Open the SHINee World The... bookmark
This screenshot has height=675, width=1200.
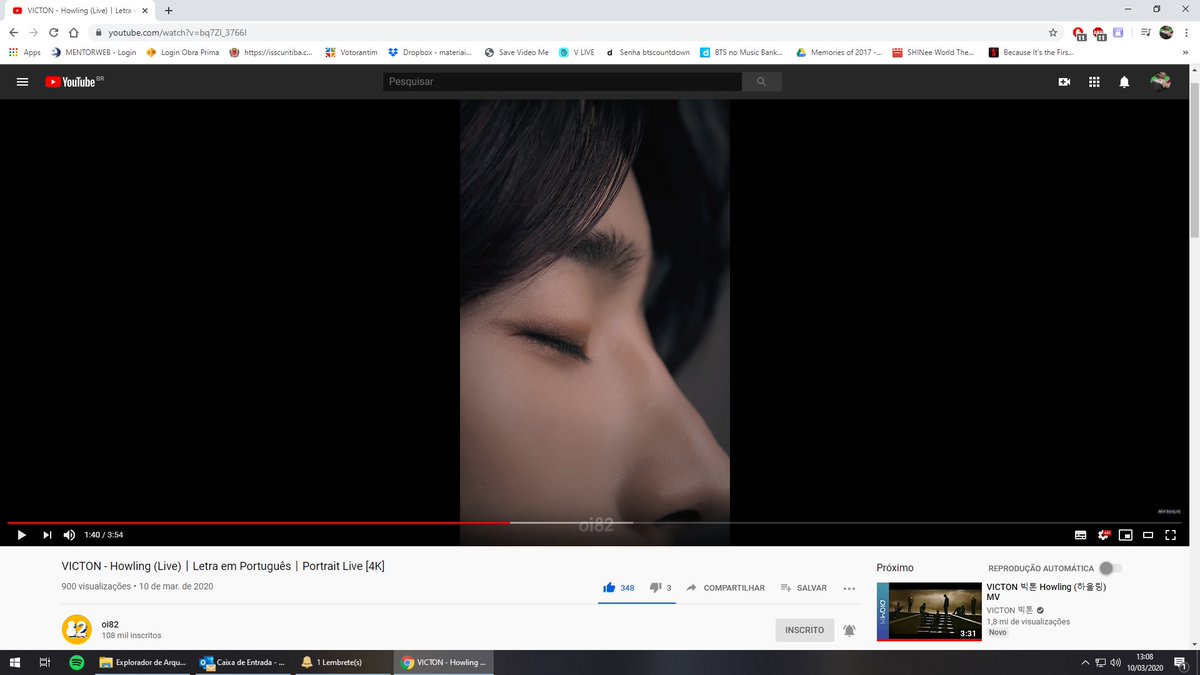click(933, 52)
